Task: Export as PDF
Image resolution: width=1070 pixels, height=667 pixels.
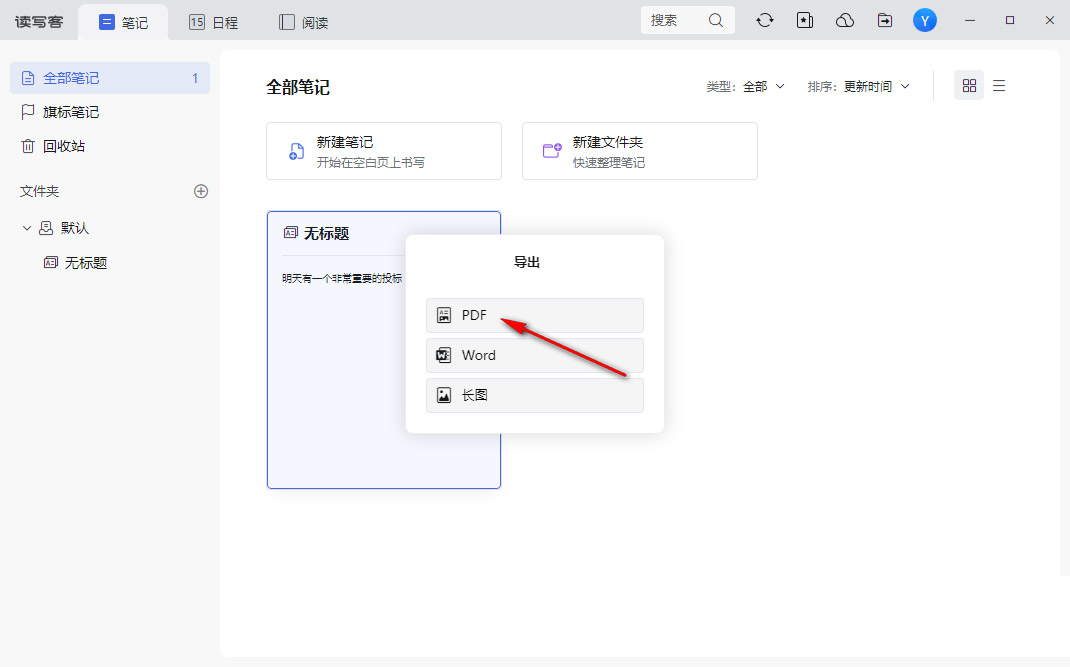Action: coord(534,315)
